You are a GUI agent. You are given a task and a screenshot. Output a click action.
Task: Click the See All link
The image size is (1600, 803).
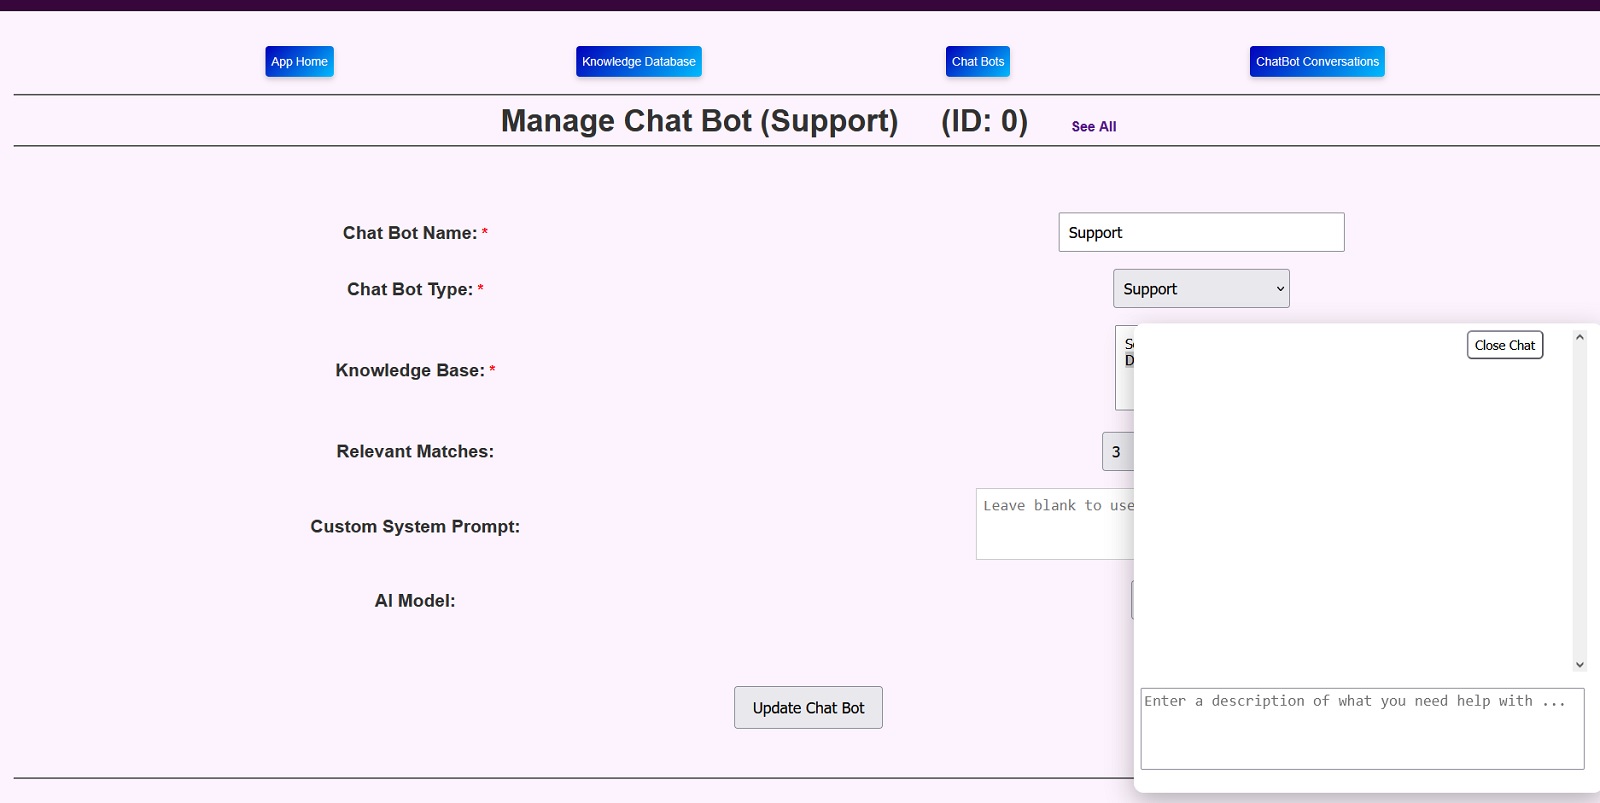1093,127
